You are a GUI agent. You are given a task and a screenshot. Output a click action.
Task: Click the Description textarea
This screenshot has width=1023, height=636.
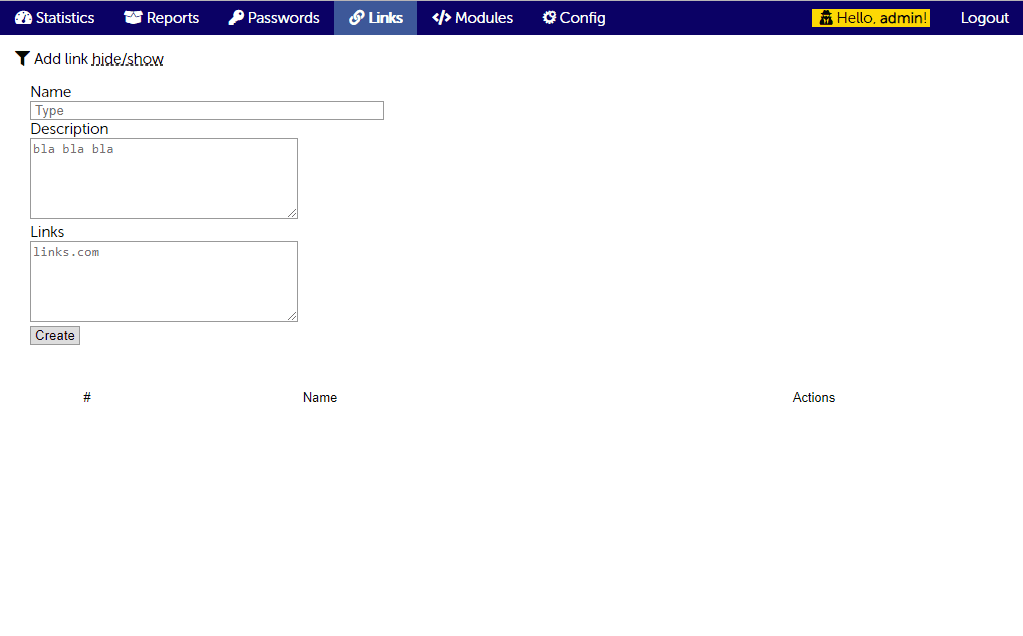point(163,178)
